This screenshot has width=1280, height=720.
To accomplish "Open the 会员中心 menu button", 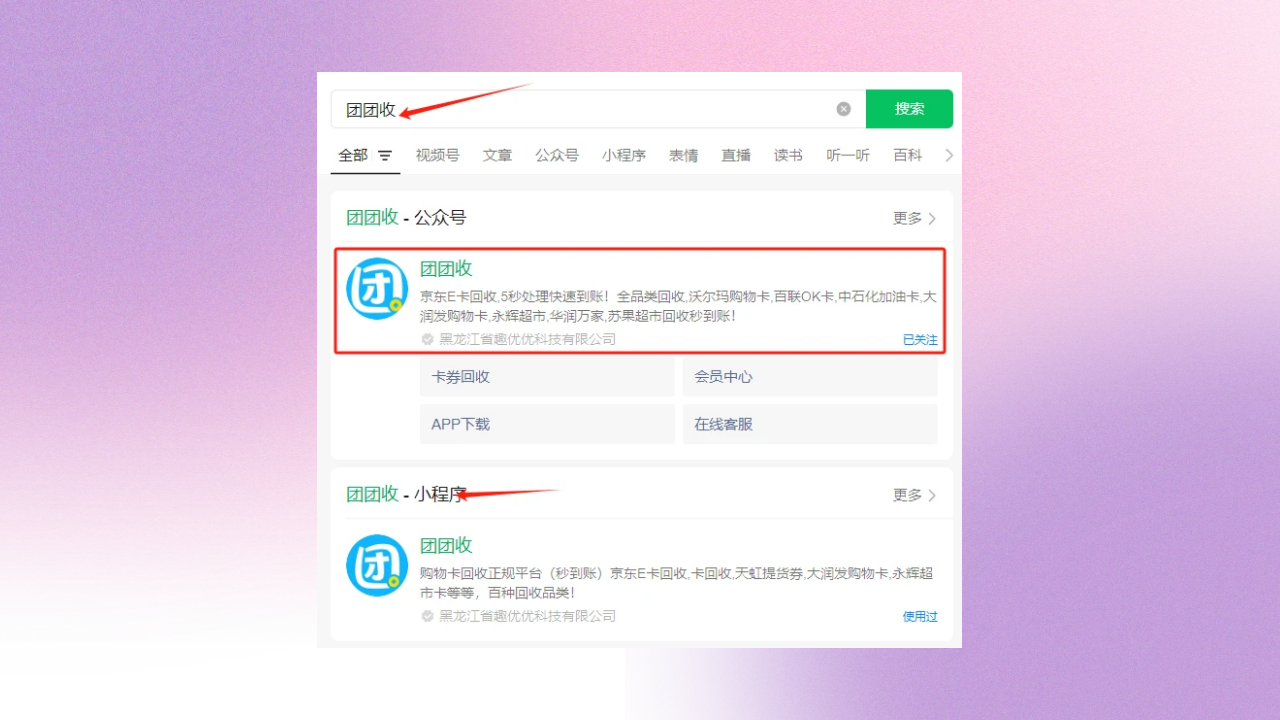I will (x=810, y=377).
